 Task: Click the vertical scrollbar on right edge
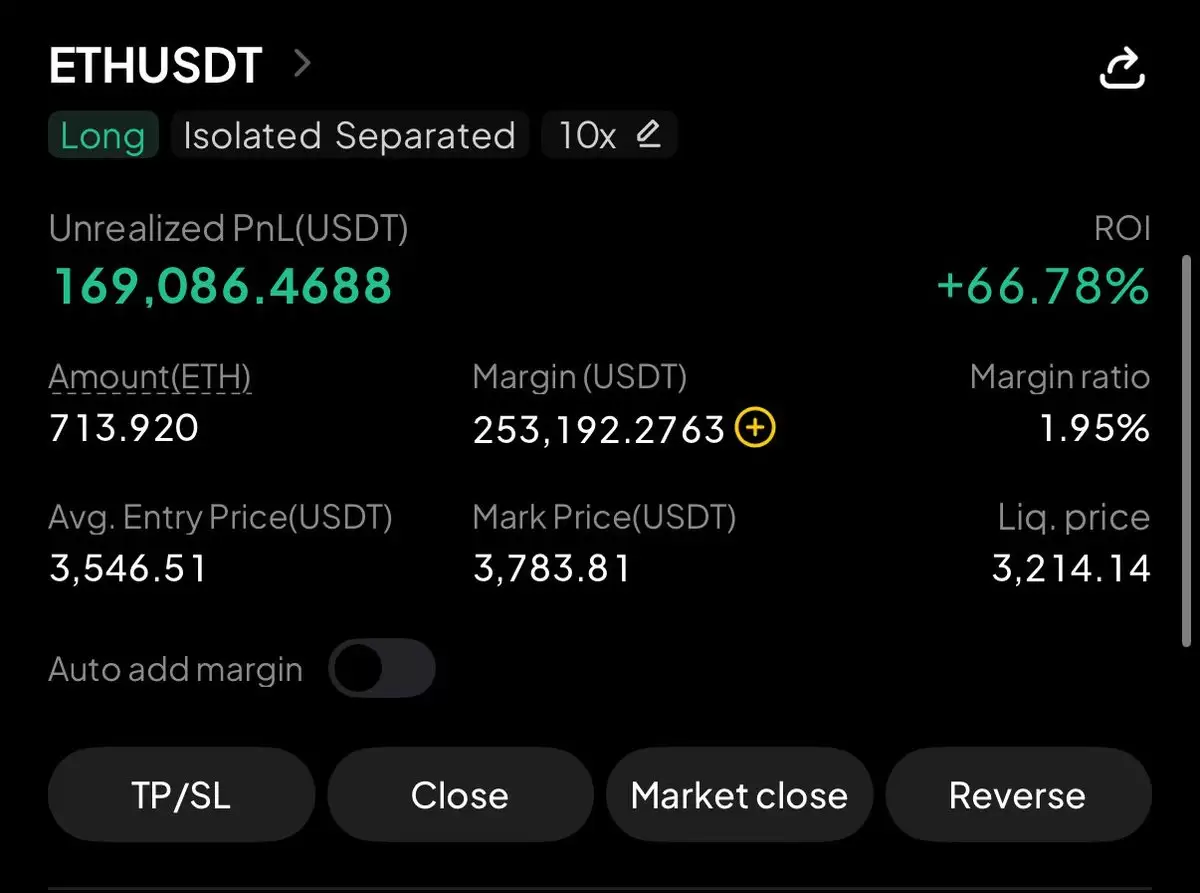point(1187,450)
